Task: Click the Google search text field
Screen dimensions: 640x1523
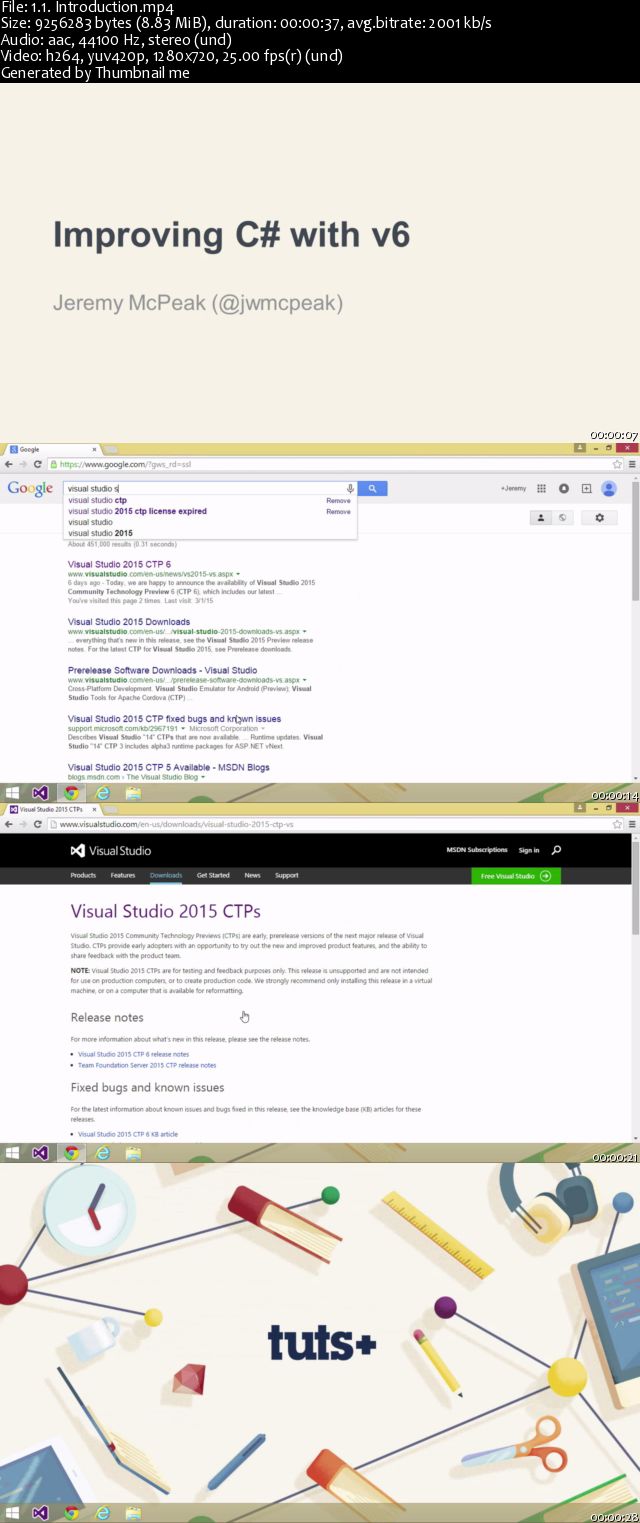Action: tap(205, 489)
